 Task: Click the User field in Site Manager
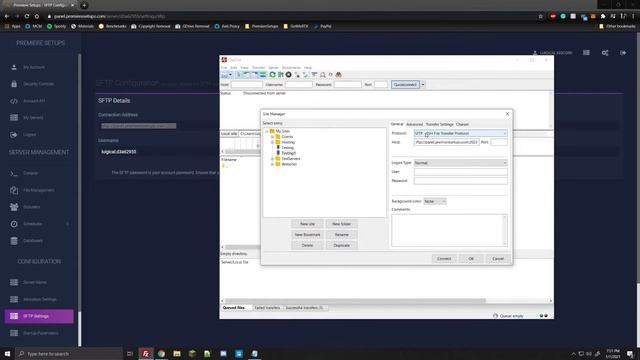(x=460, y=172)
